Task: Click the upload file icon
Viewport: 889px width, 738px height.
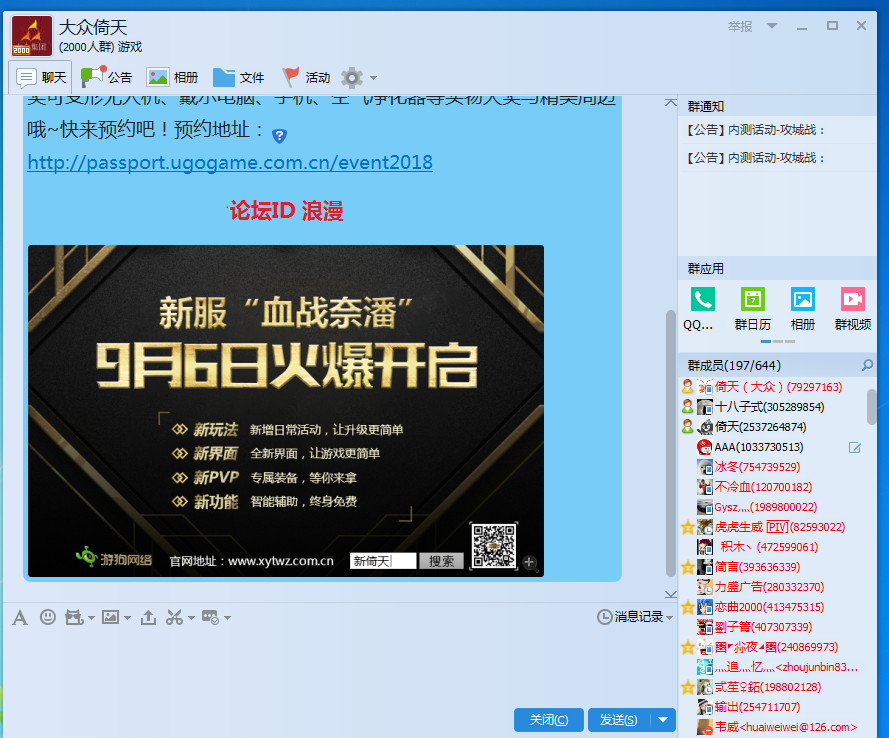Action: tap(149, 617)
